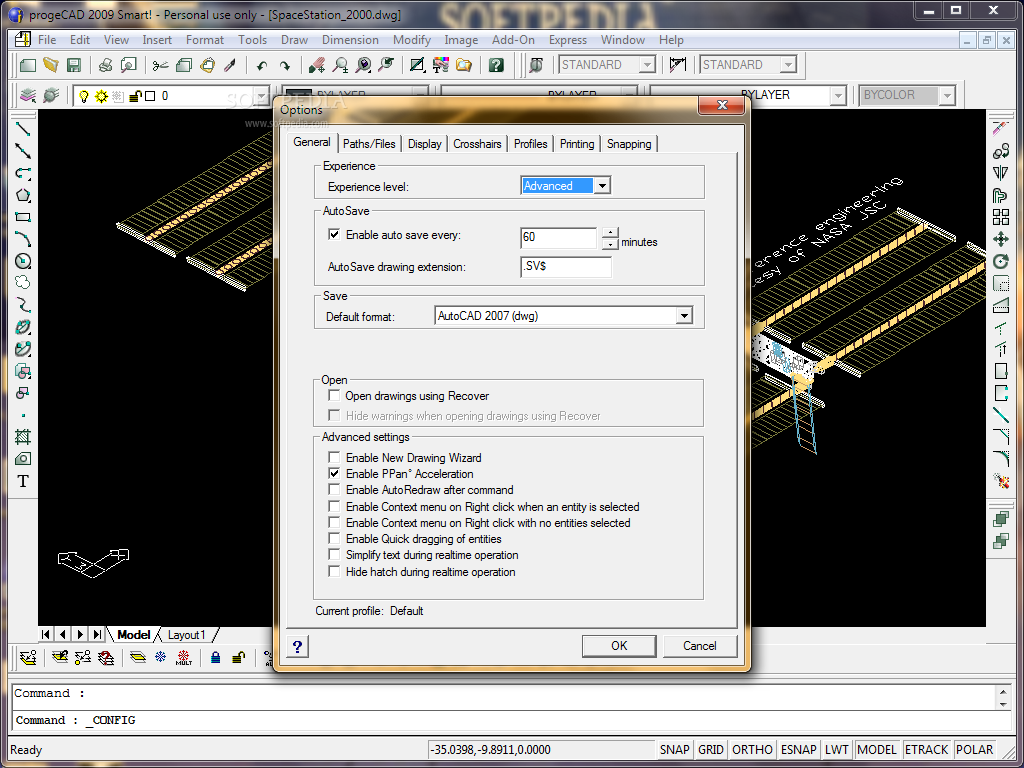Select the Circle draw tool
Image resolution: width=1024 pixels, height=768 pixels.
pyautogui.click(x=23, y=261)
